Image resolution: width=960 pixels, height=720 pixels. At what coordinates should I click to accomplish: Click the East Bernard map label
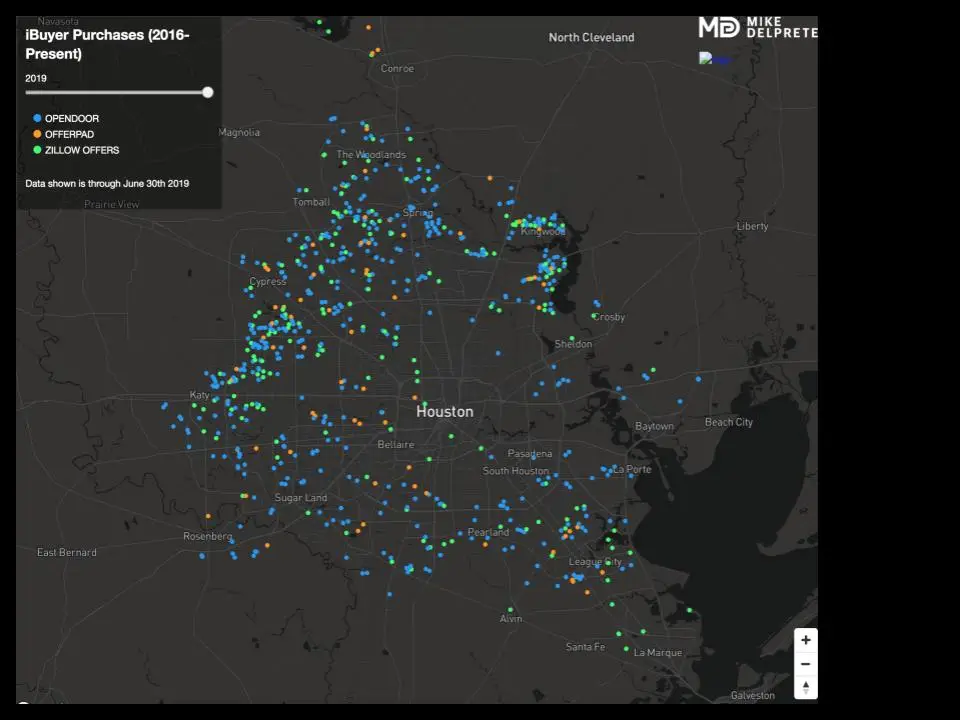point(67,553)
